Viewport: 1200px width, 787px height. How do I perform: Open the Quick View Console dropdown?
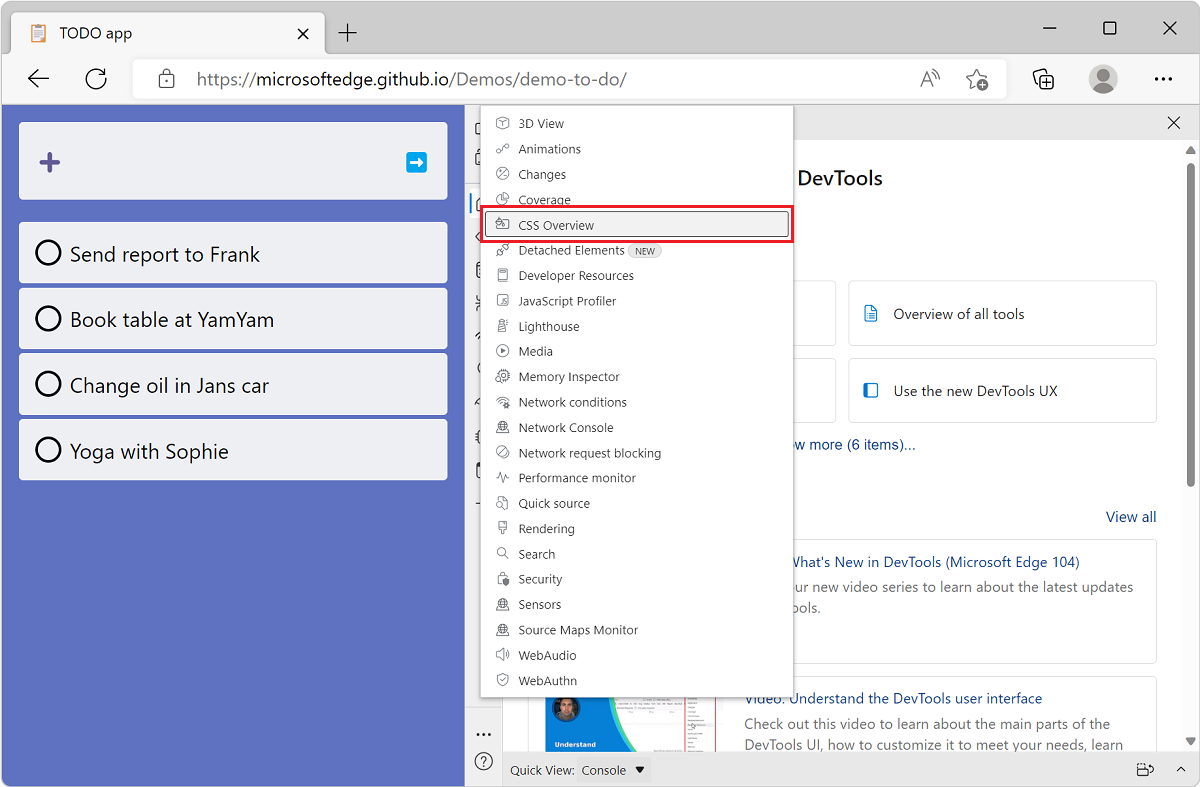[x=613, y=769]
